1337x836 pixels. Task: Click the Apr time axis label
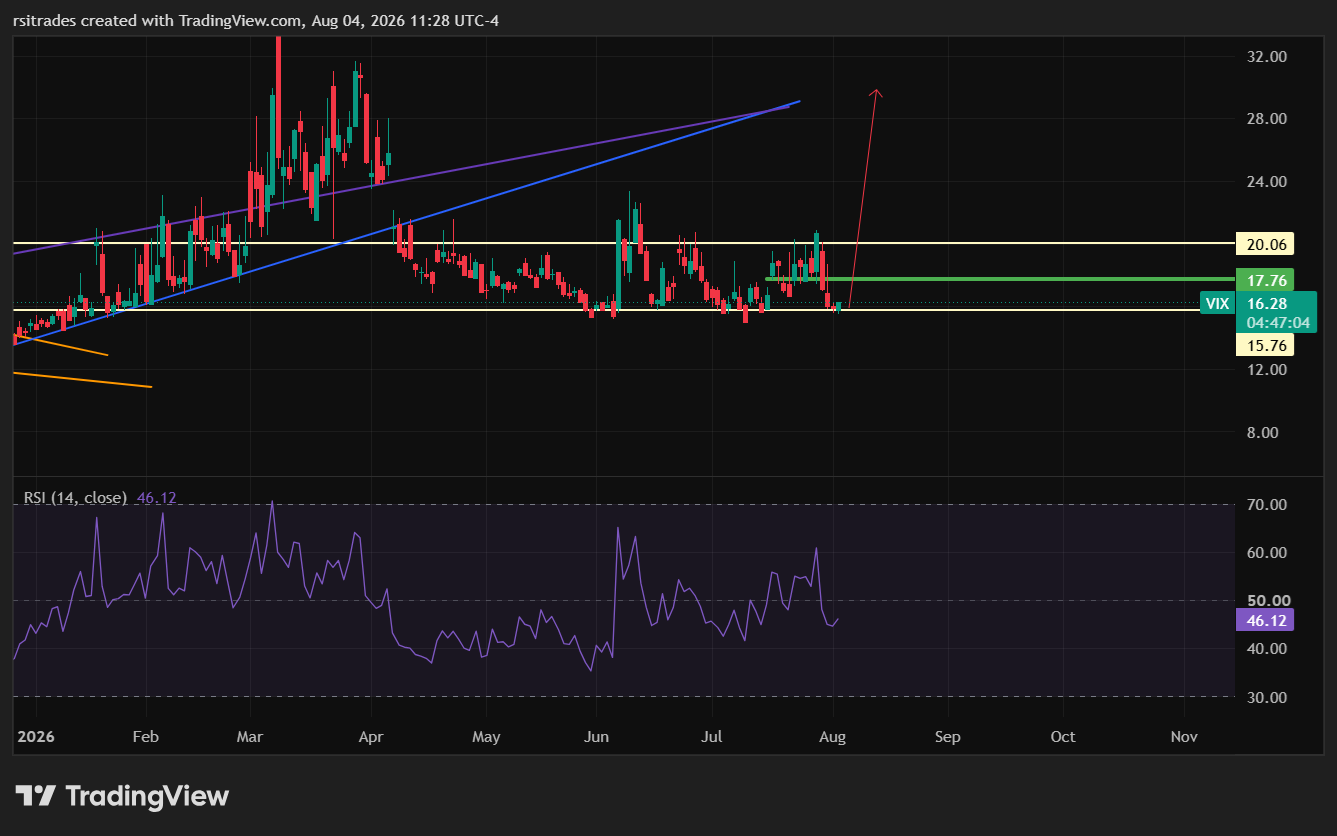coord(371,737)
